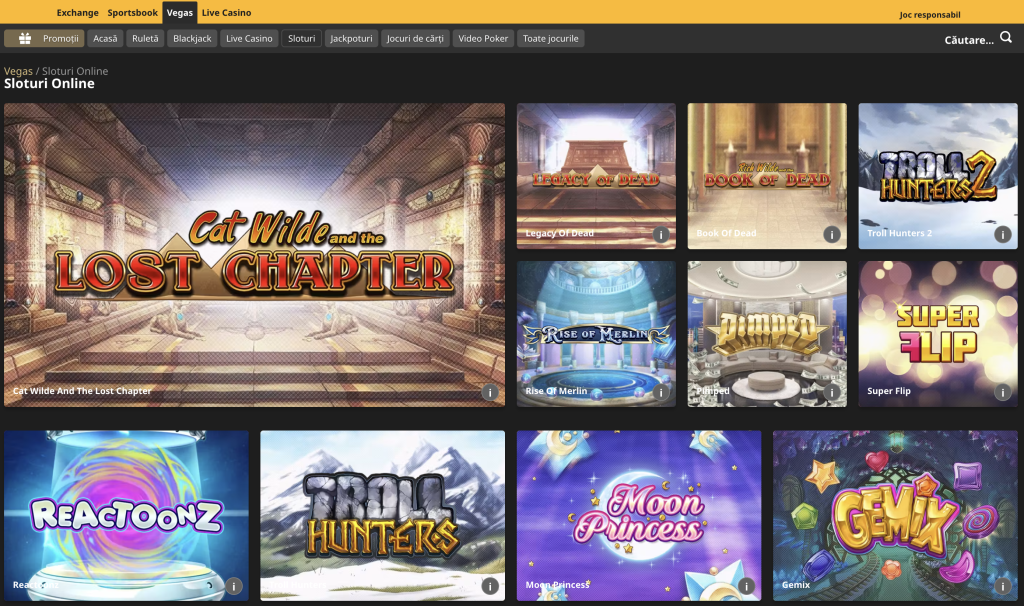Open Moon Princess info icon
1024x606 pixels.
click(746, 586)
